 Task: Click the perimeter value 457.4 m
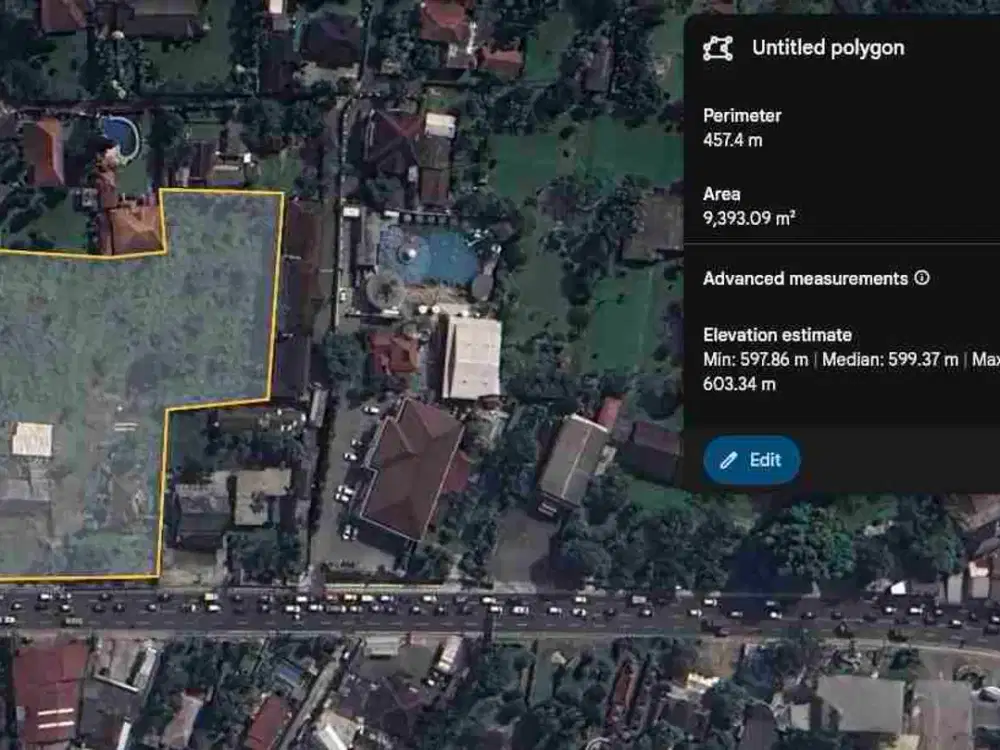click(732, 140)
